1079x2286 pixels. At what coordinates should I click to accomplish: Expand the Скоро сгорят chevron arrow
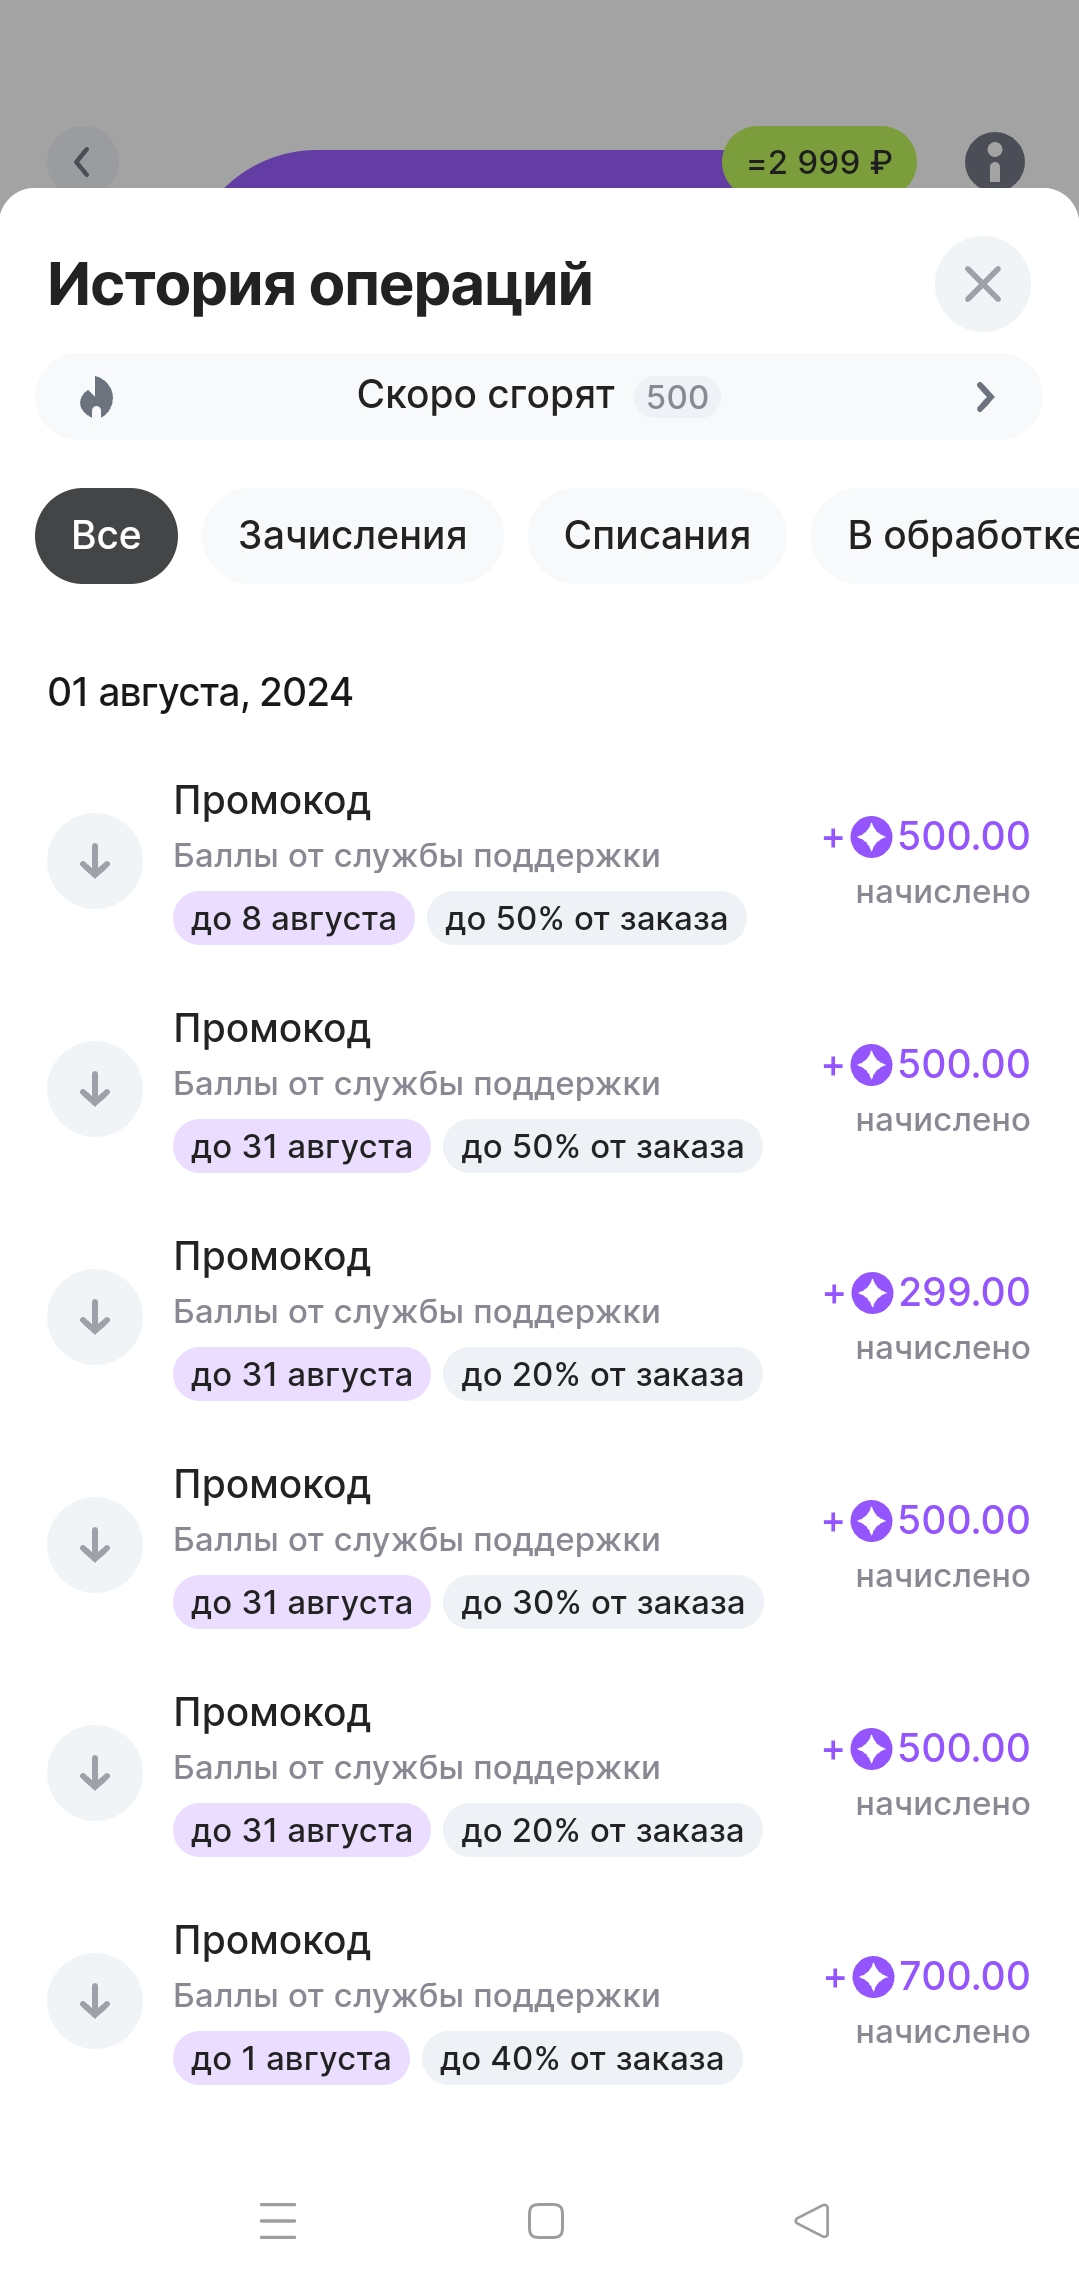pyautogui.click(x=985, y=397)
